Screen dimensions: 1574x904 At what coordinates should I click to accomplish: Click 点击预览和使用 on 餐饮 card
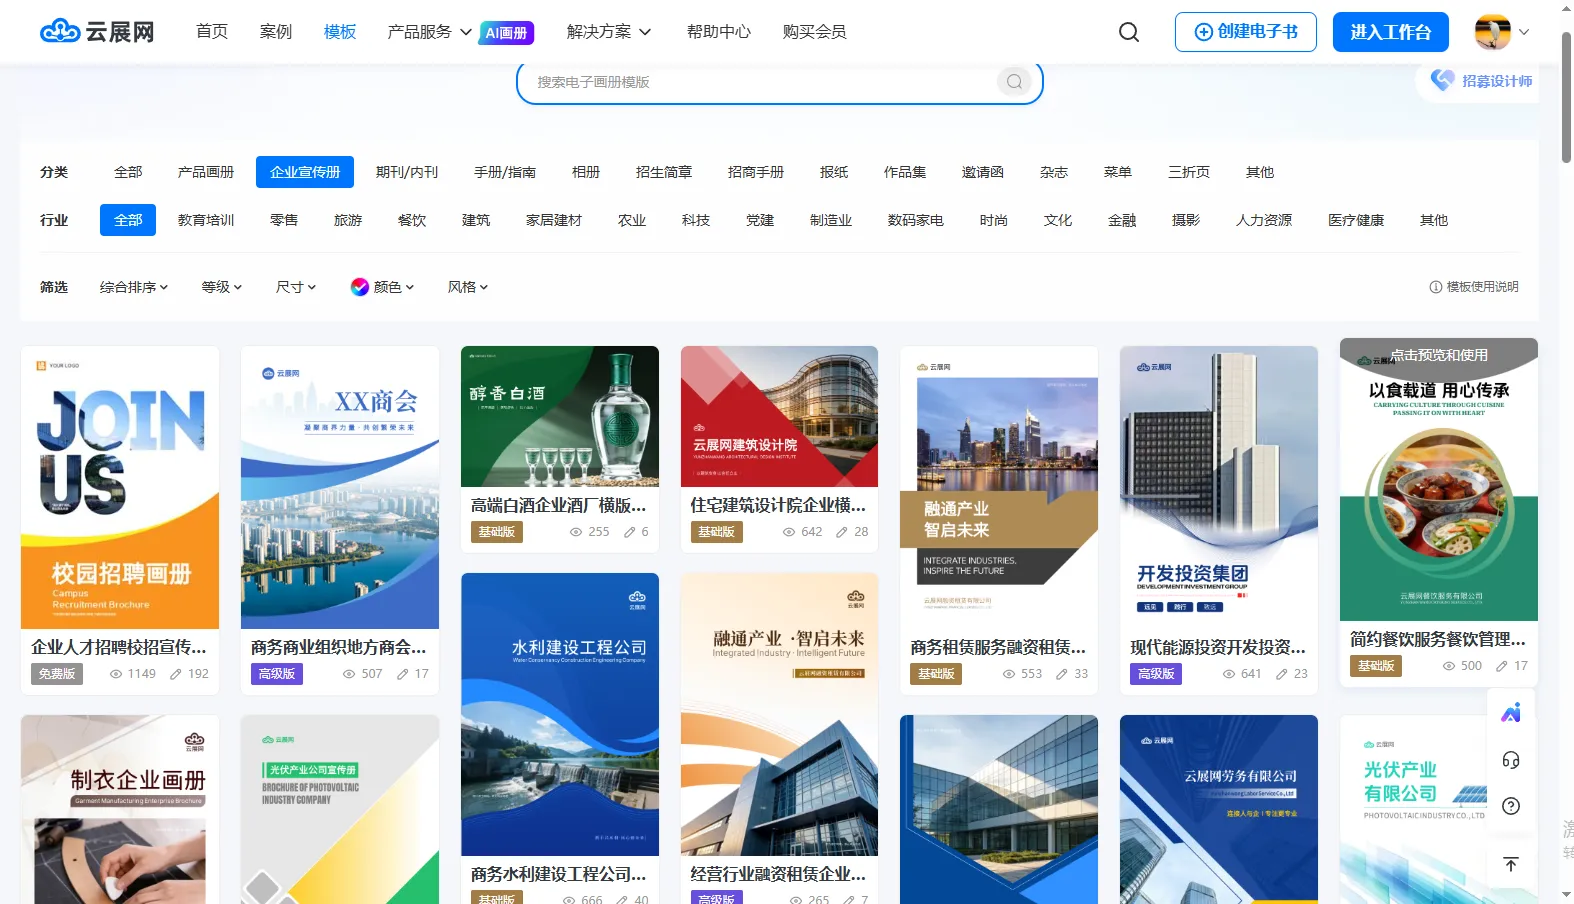pyautogui.click(x=1439, y=355)
